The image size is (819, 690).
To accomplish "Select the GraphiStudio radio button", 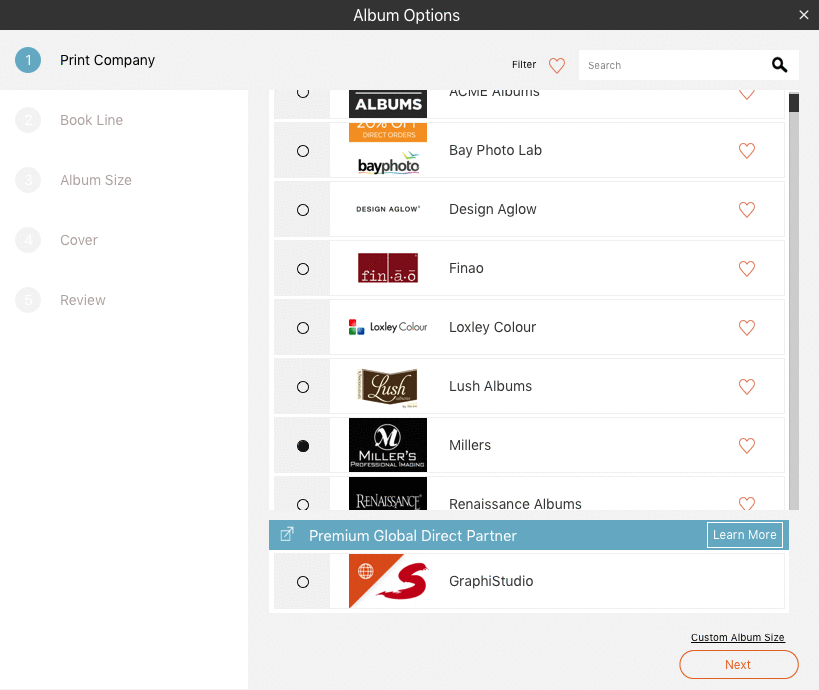I will click(303, 582).
